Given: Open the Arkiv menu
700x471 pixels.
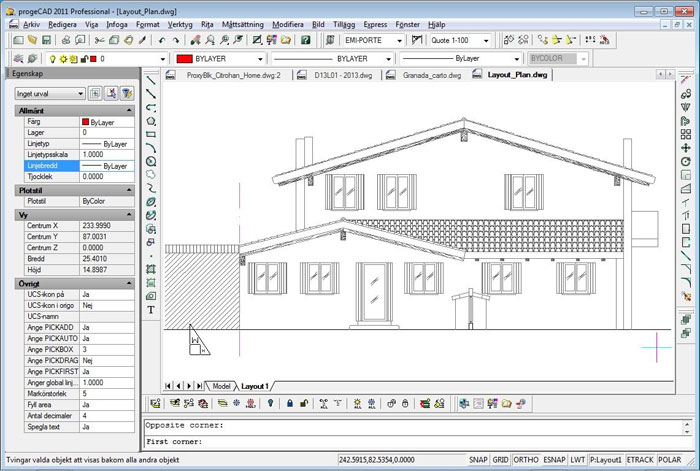Looking at the screenshot, I should point(31,25).
